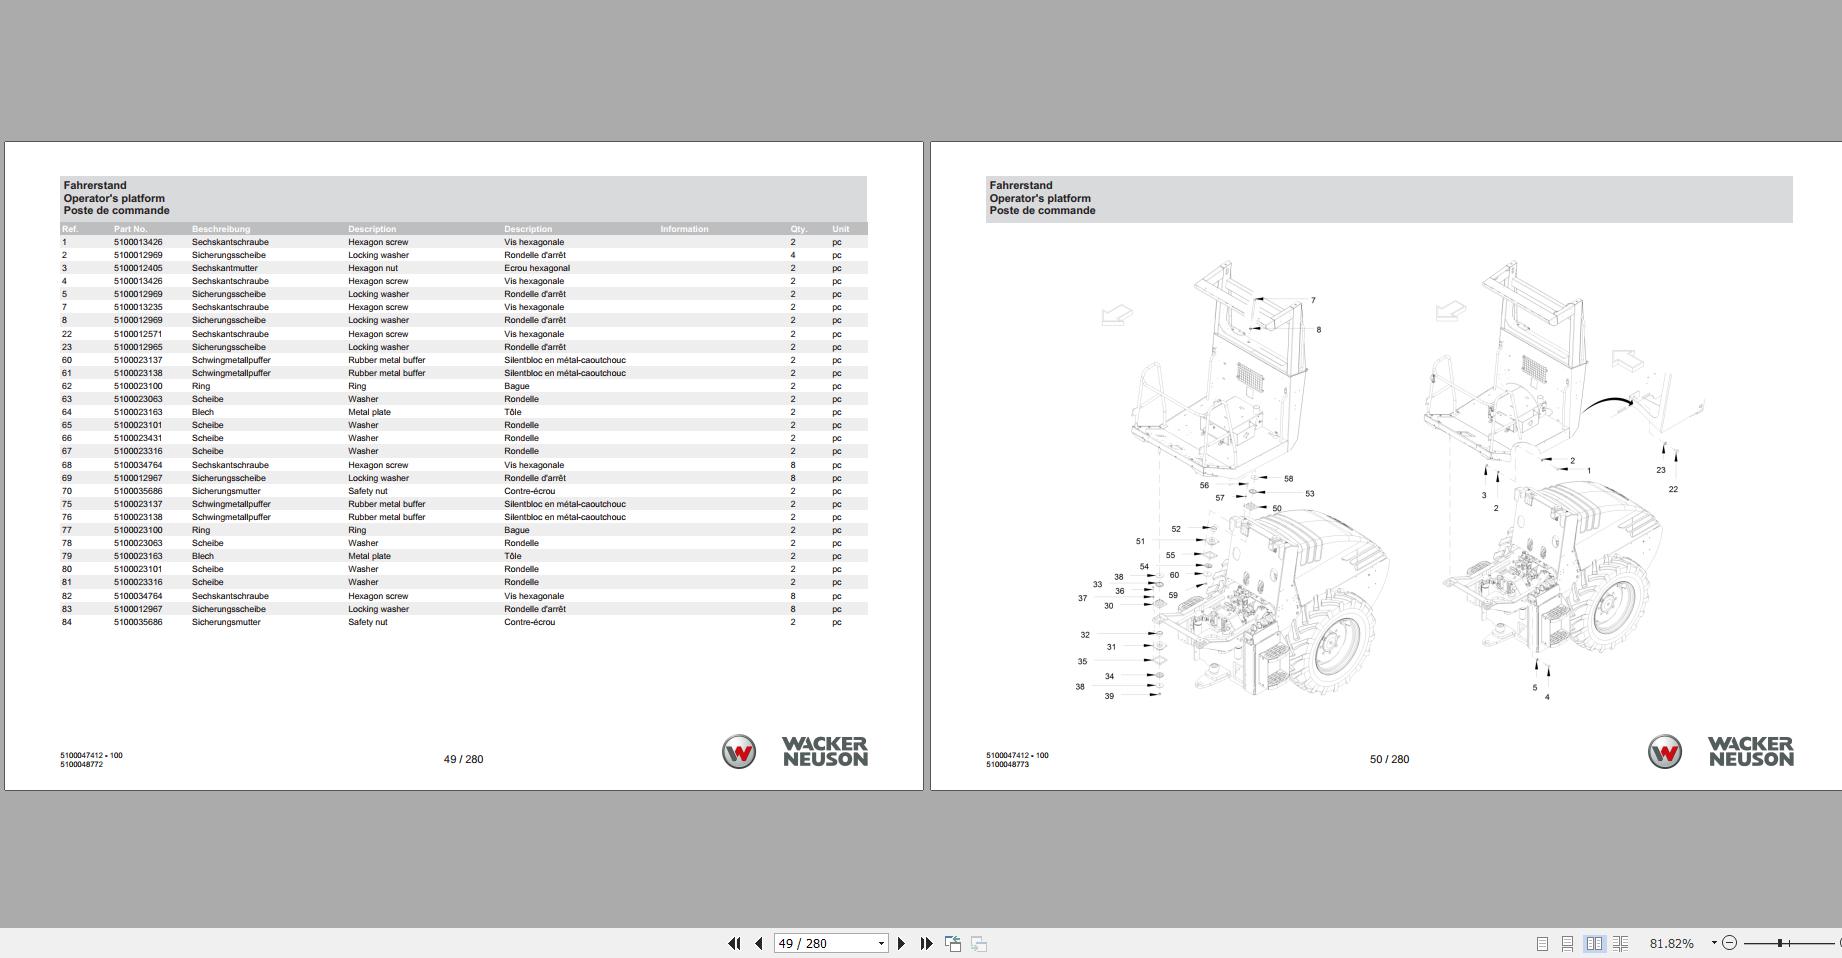Open the page number dropdown
This screenshot has height=958, width=1842.
[x=881, y=944]
